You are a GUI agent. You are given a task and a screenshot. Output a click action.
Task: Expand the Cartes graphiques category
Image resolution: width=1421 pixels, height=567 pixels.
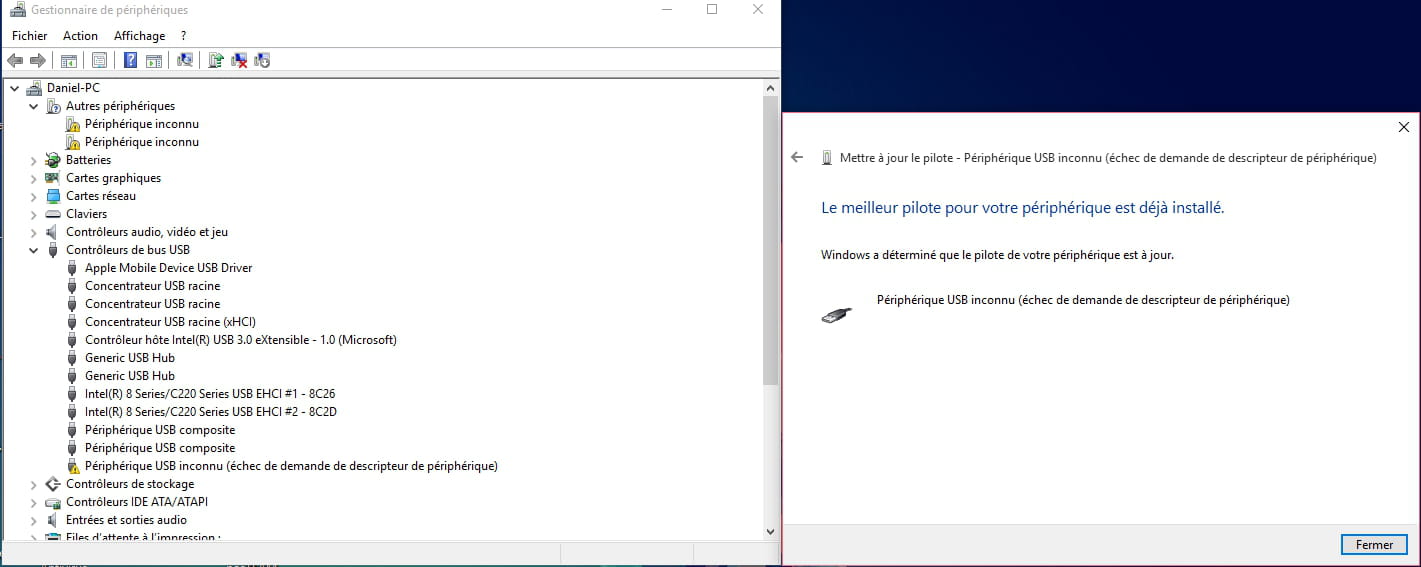coord(34,178)
